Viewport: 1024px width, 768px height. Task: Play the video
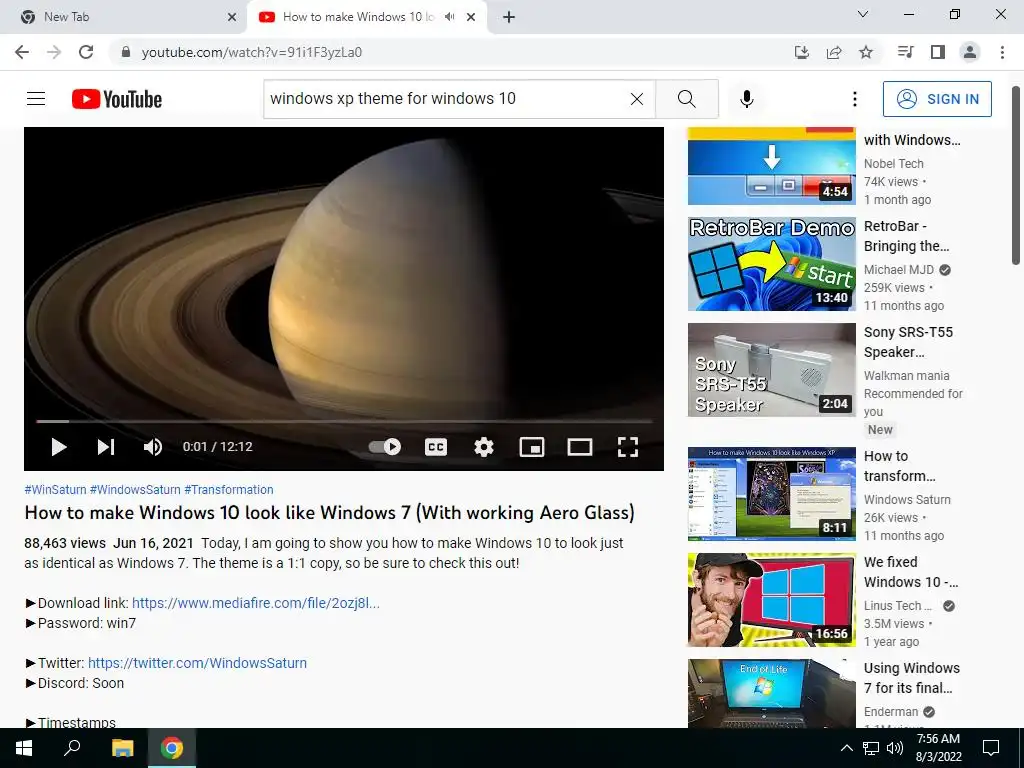coord(59,447)
